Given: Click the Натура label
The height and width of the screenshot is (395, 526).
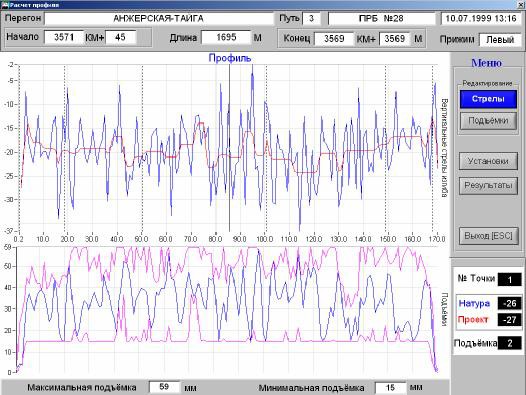Looking at the screenshot, I should coord(474,303).
